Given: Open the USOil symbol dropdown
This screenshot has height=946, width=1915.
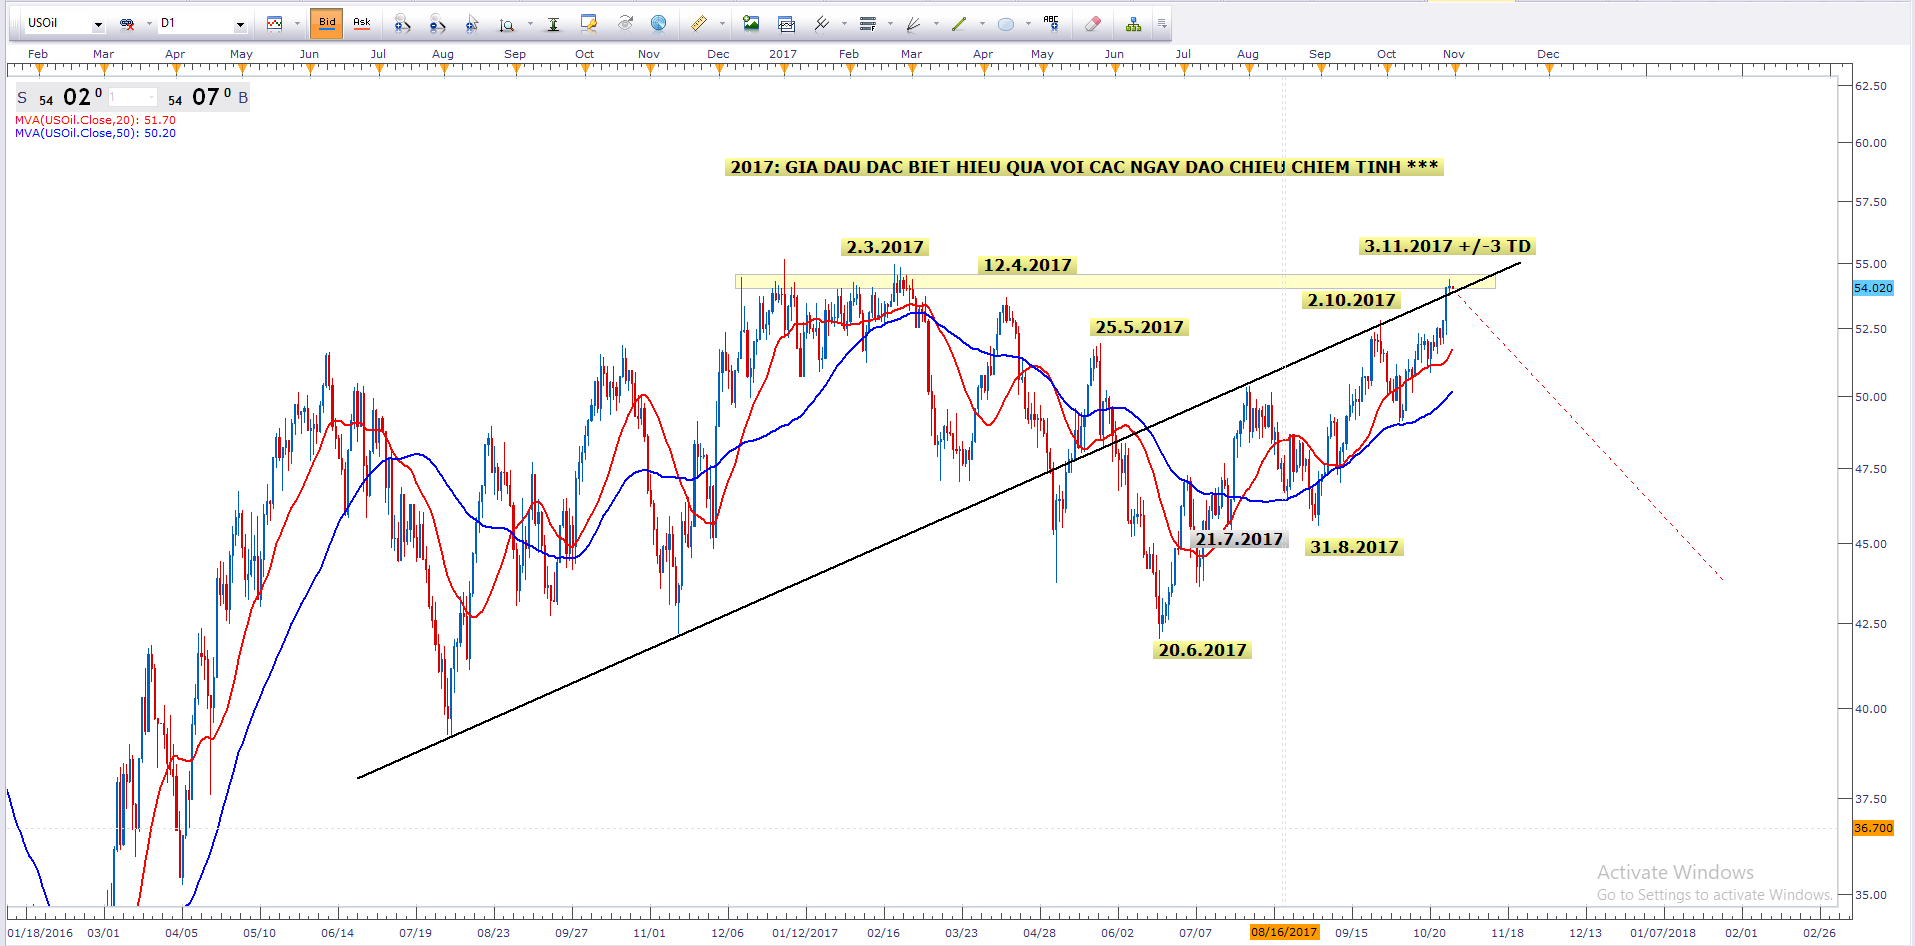Looking at the screenshot, I should (x=98, y=23).
